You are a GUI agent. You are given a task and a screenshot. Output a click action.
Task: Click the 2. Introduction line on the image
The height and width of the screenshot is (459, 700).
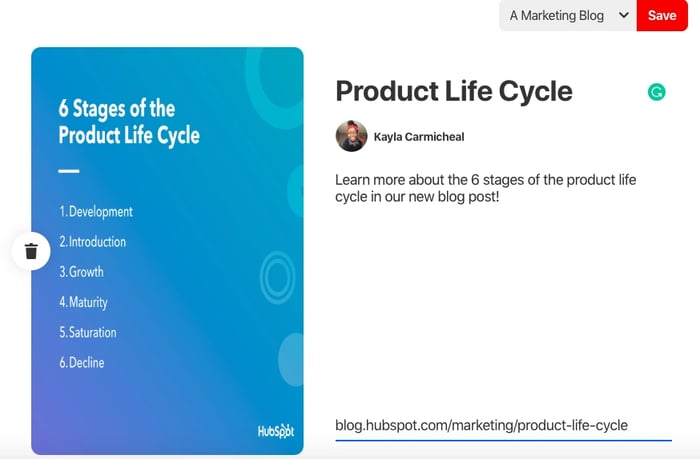tap(93, 242)
